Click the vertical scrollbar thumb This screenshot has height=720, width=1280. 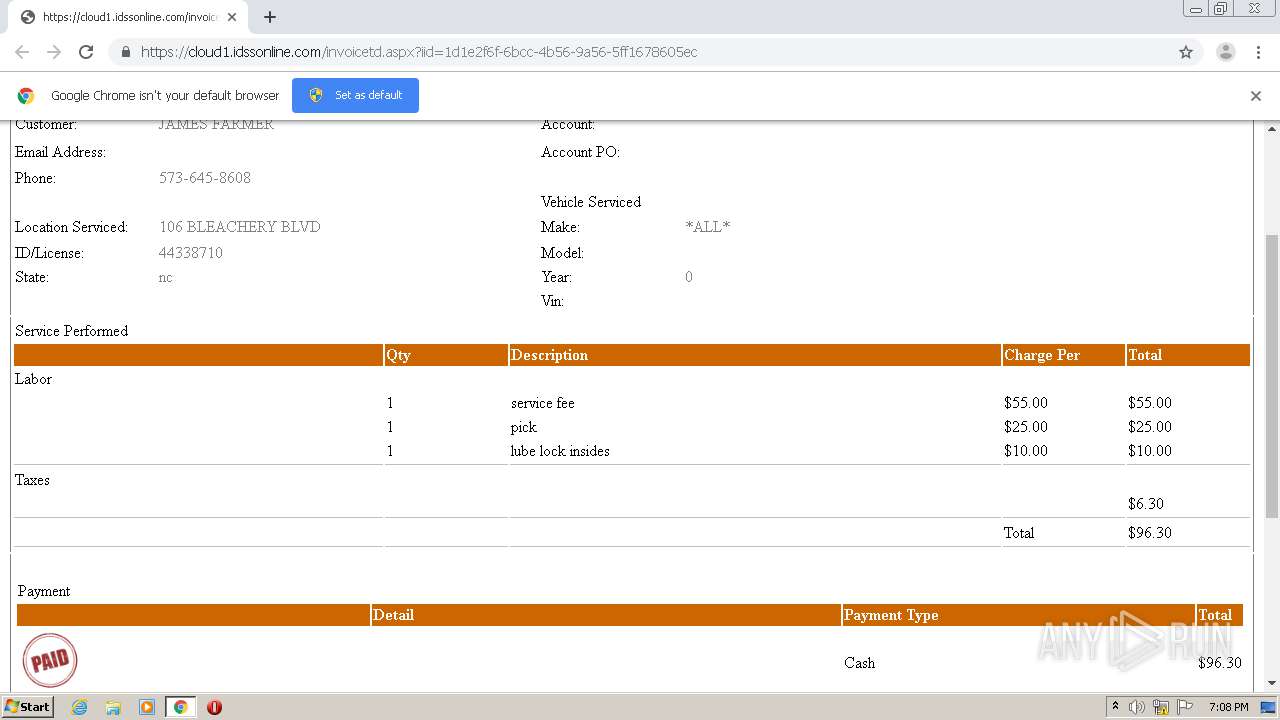pyautogui.click(x=1272, y=375)
